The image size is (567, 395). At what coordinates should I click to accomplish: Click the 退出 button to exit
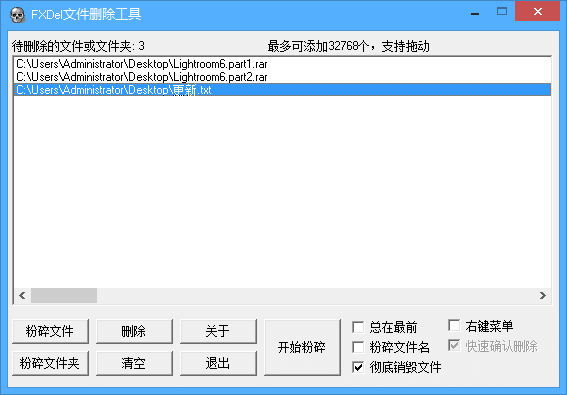pos(218,363)
